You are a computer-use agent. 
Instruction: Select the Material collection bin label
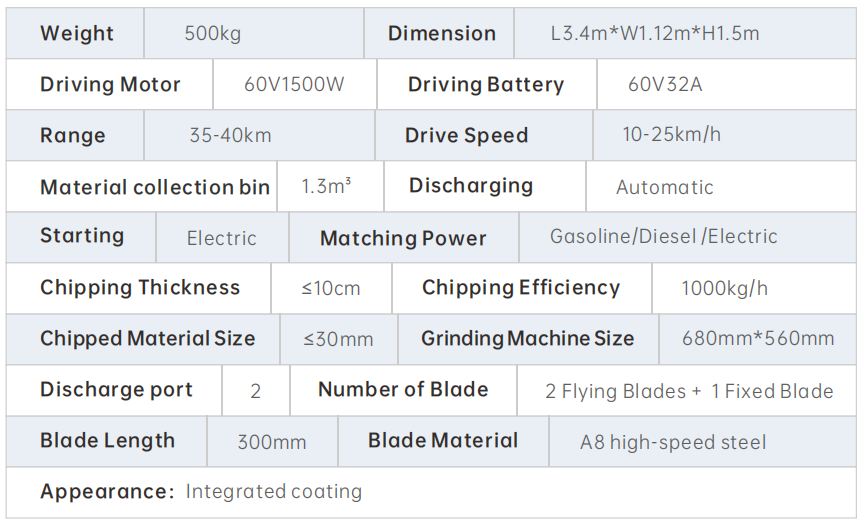[155, 187]
